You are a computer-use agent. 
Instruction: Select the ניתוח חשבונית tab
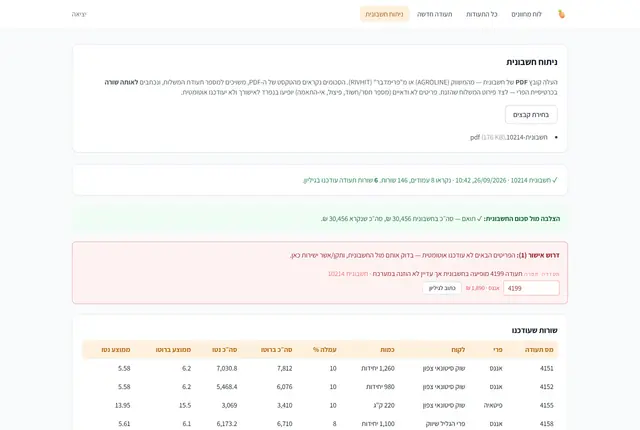coord(384,14)
